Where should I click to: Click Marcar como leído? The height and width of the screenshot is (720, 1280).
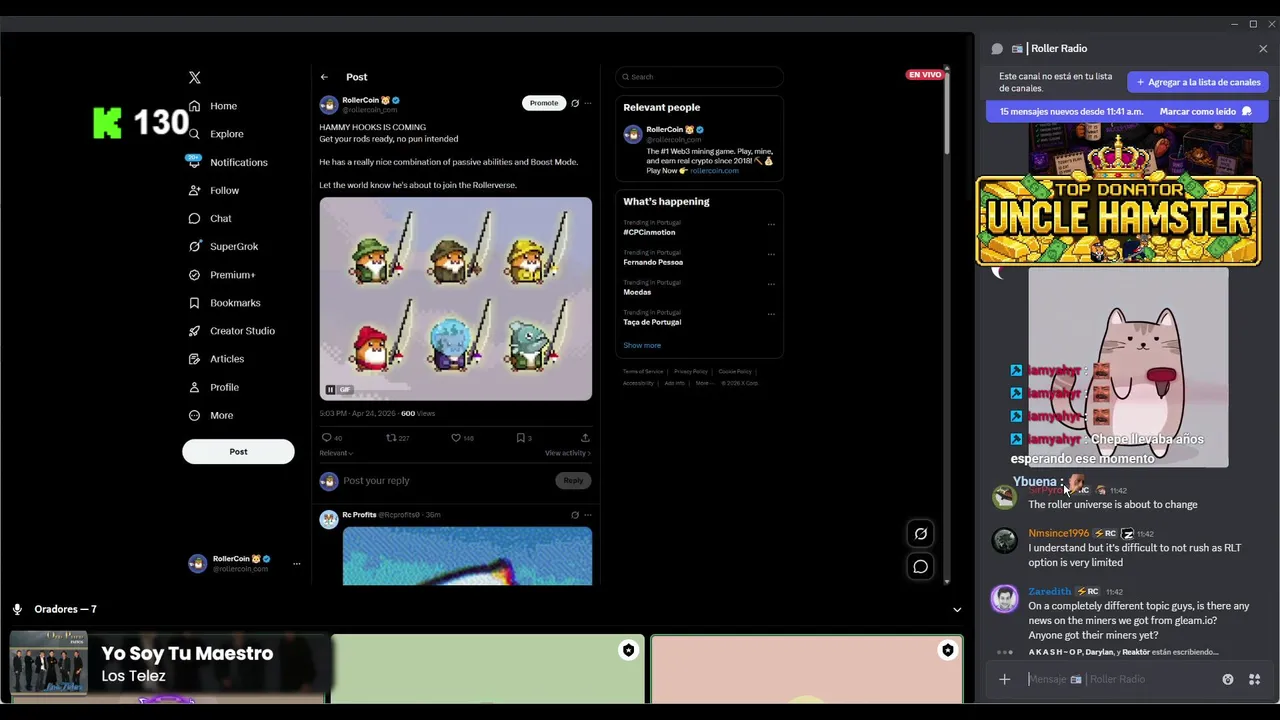[1206, 112]
